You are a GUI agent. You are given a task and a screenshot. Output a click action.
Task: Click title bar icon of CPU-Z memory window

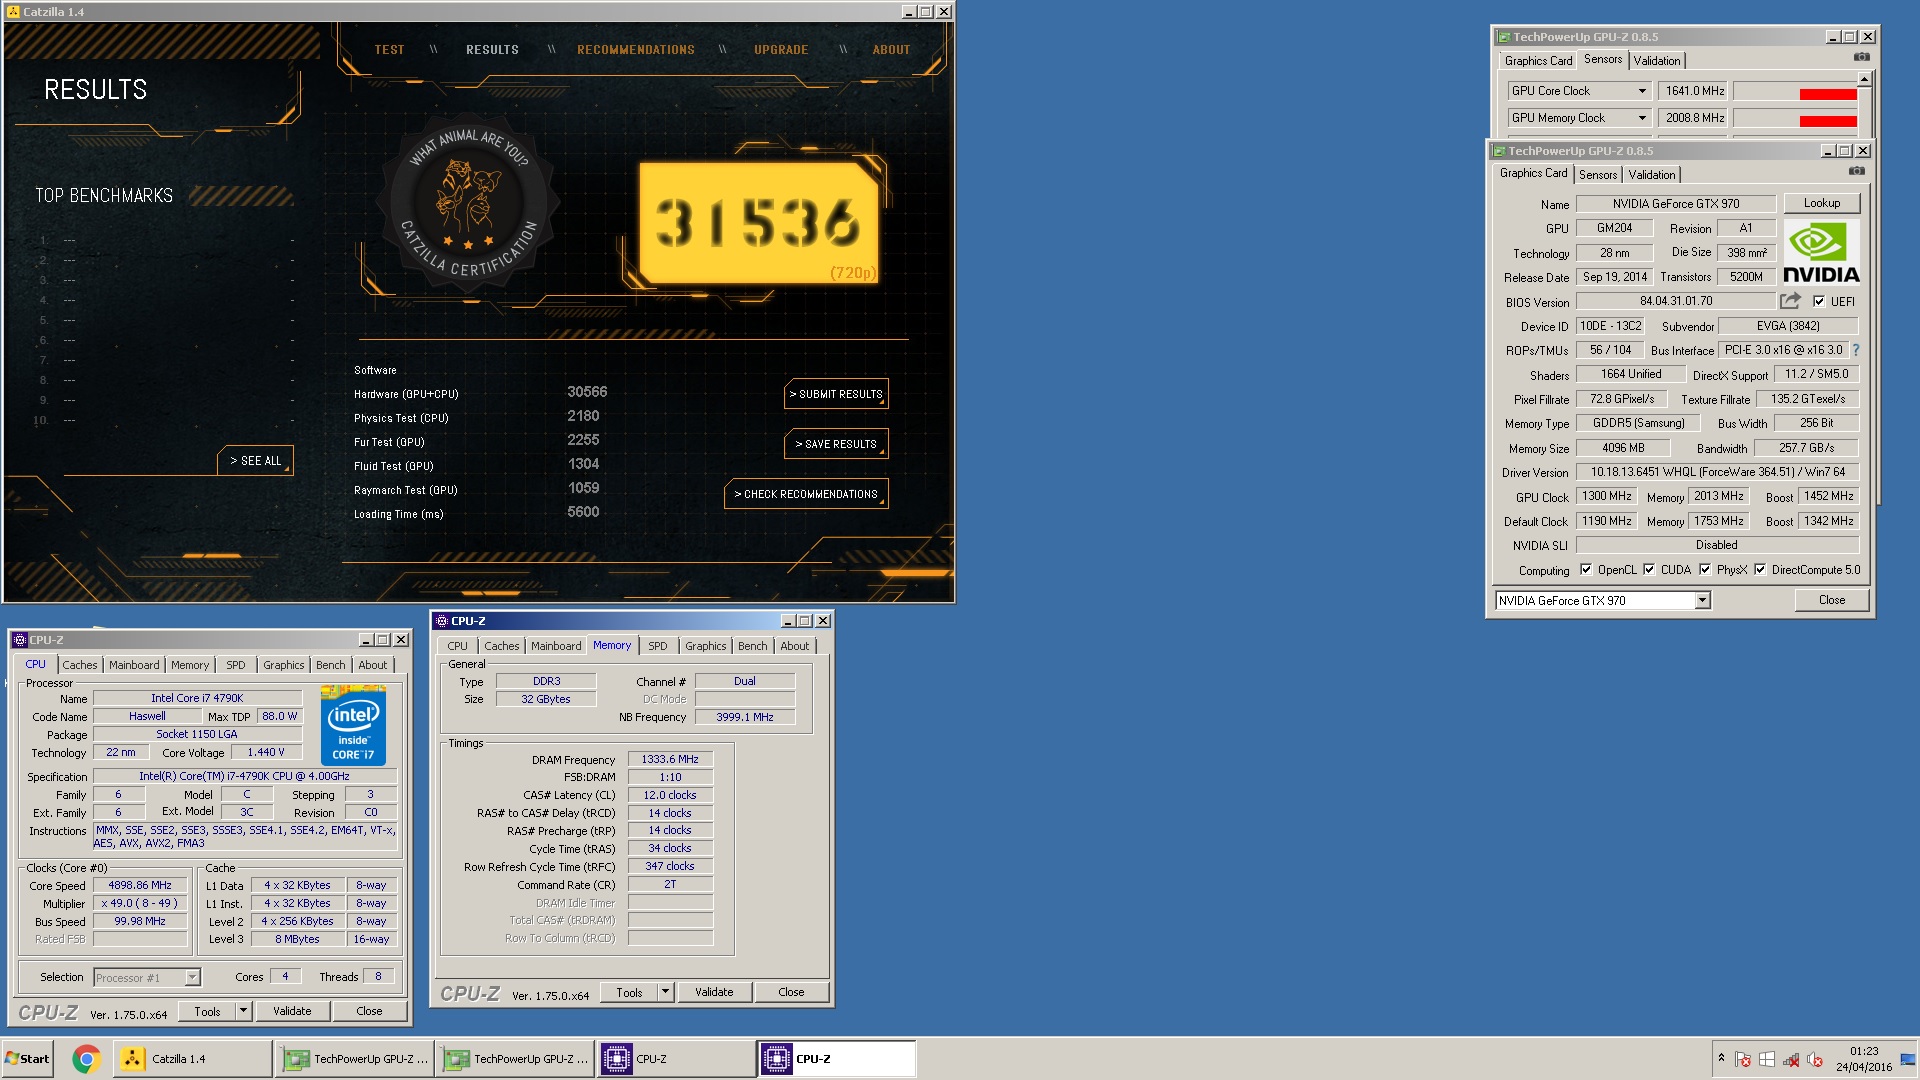point(442,621)
